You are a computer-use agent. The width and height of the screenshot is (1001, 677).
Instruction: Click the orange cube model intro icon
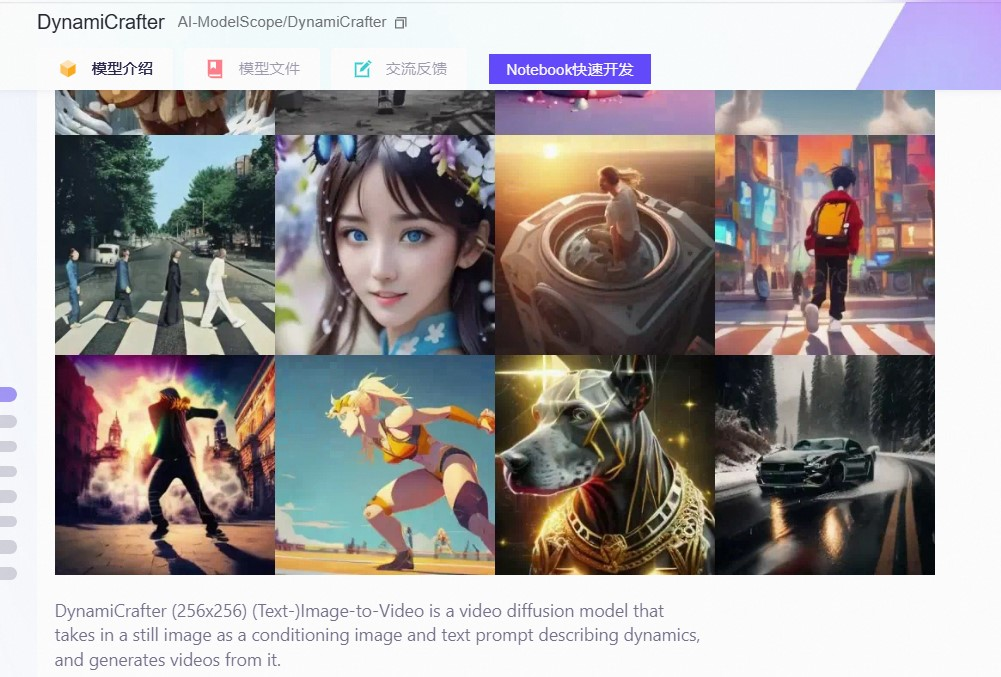pyautogui.click(x=68, y=68)
